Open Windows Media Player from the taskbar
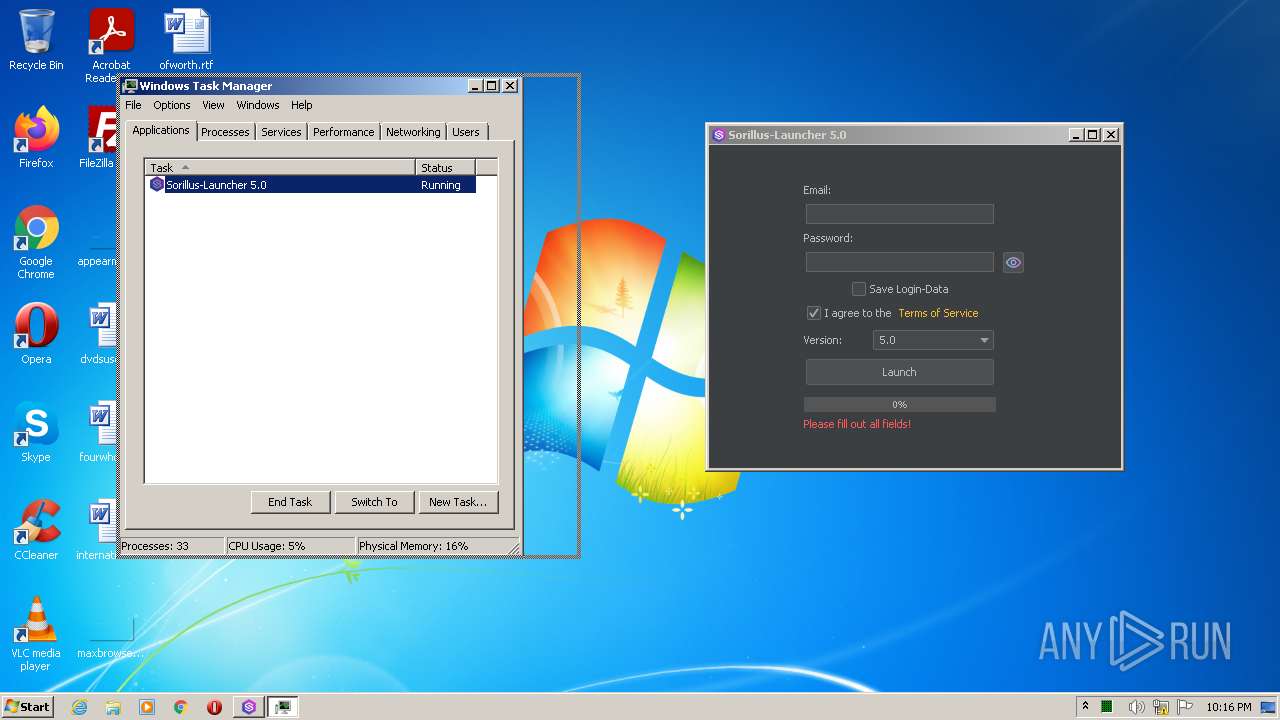This screenshot has width=1280, height=720. pyautogui.click(x=147, y=707)
